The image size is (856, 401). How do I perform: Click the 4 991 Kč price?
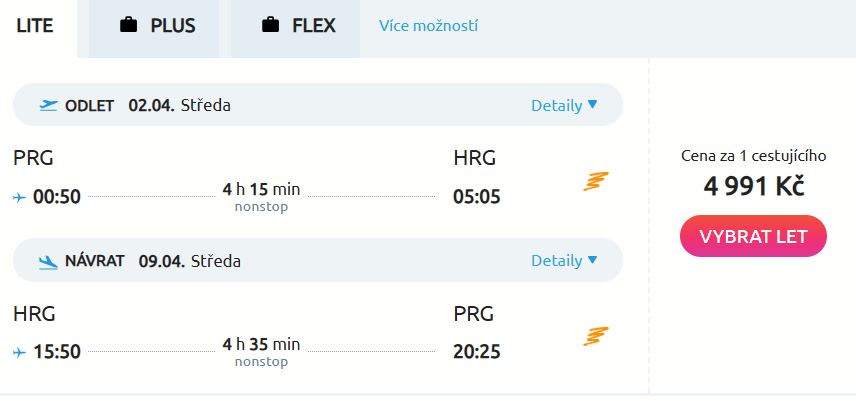(x=753, y=186)
